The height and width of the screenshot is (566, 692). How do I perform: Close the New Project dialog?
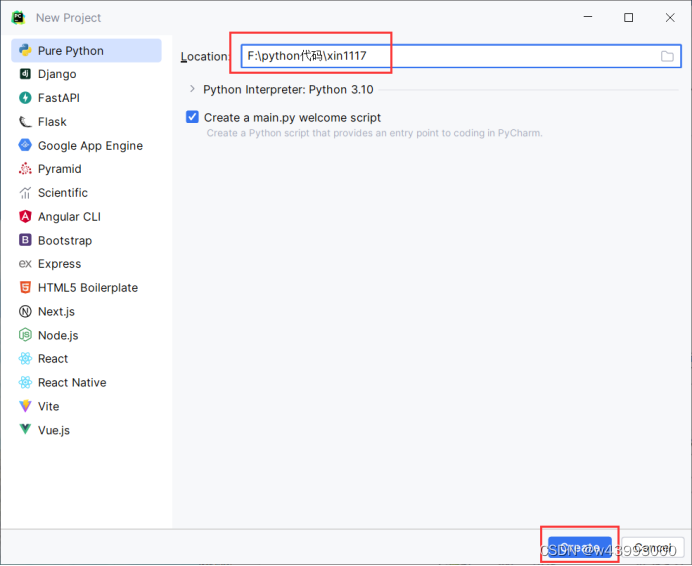(x=669, y=18)
